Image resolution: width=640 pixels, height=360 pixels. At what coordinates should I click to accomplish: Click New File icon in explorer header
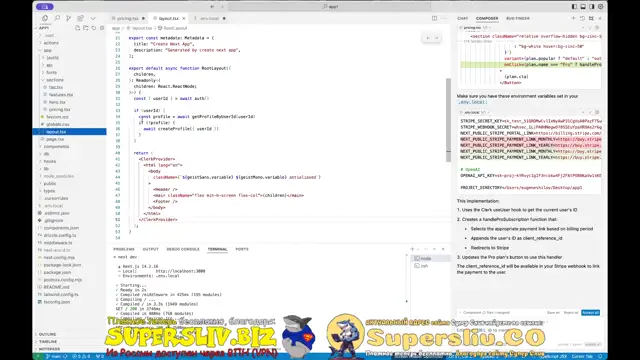78,28
